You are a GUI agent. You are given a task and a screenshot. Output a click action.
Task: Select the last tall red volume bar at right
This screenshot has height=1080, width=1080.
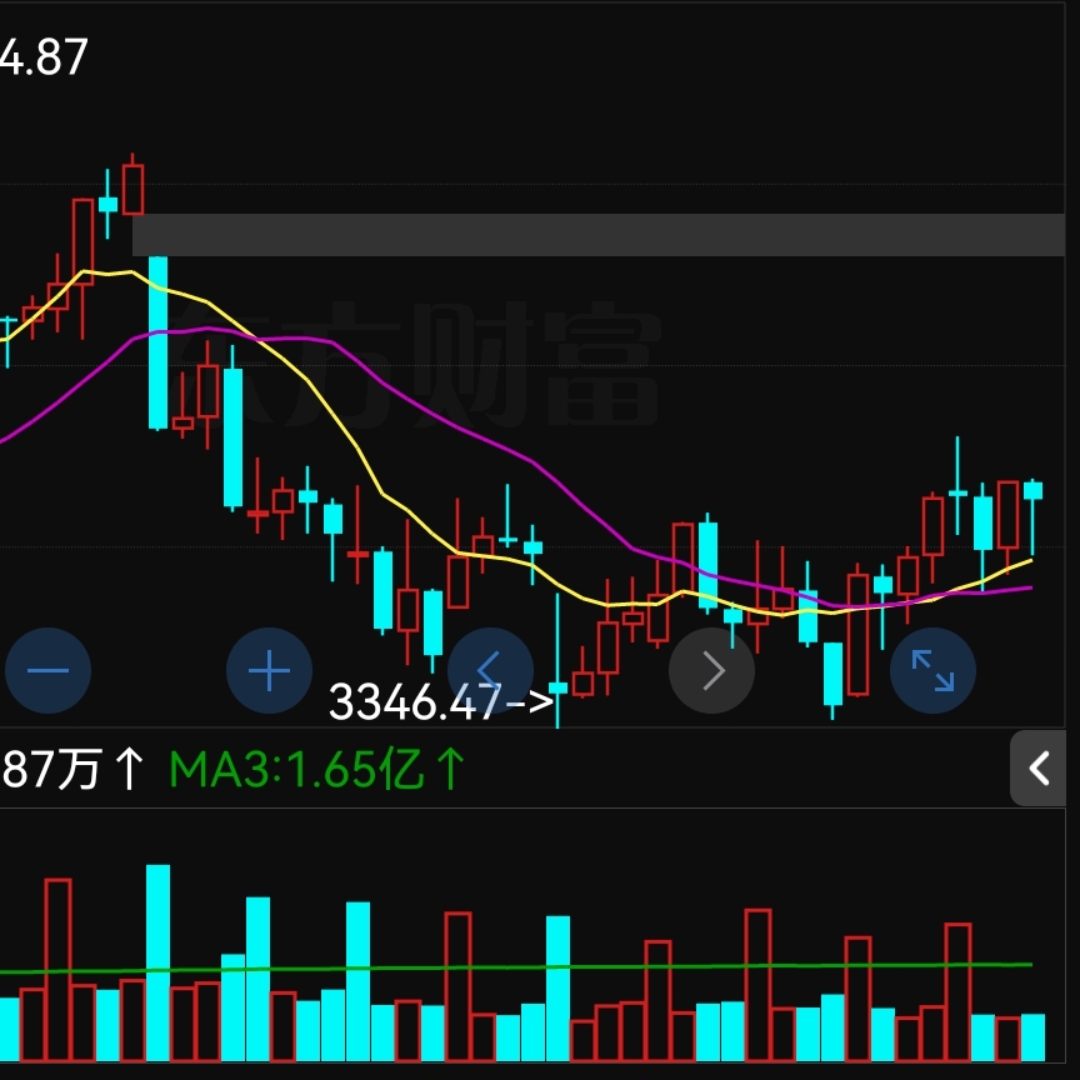pos(958,990)
